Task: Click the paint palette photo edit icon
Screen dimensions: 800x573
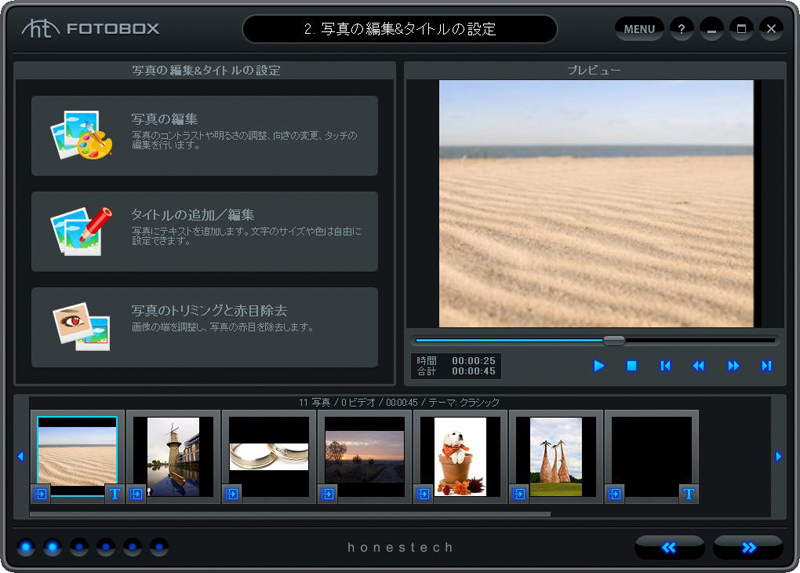Action: pos(82,135)
